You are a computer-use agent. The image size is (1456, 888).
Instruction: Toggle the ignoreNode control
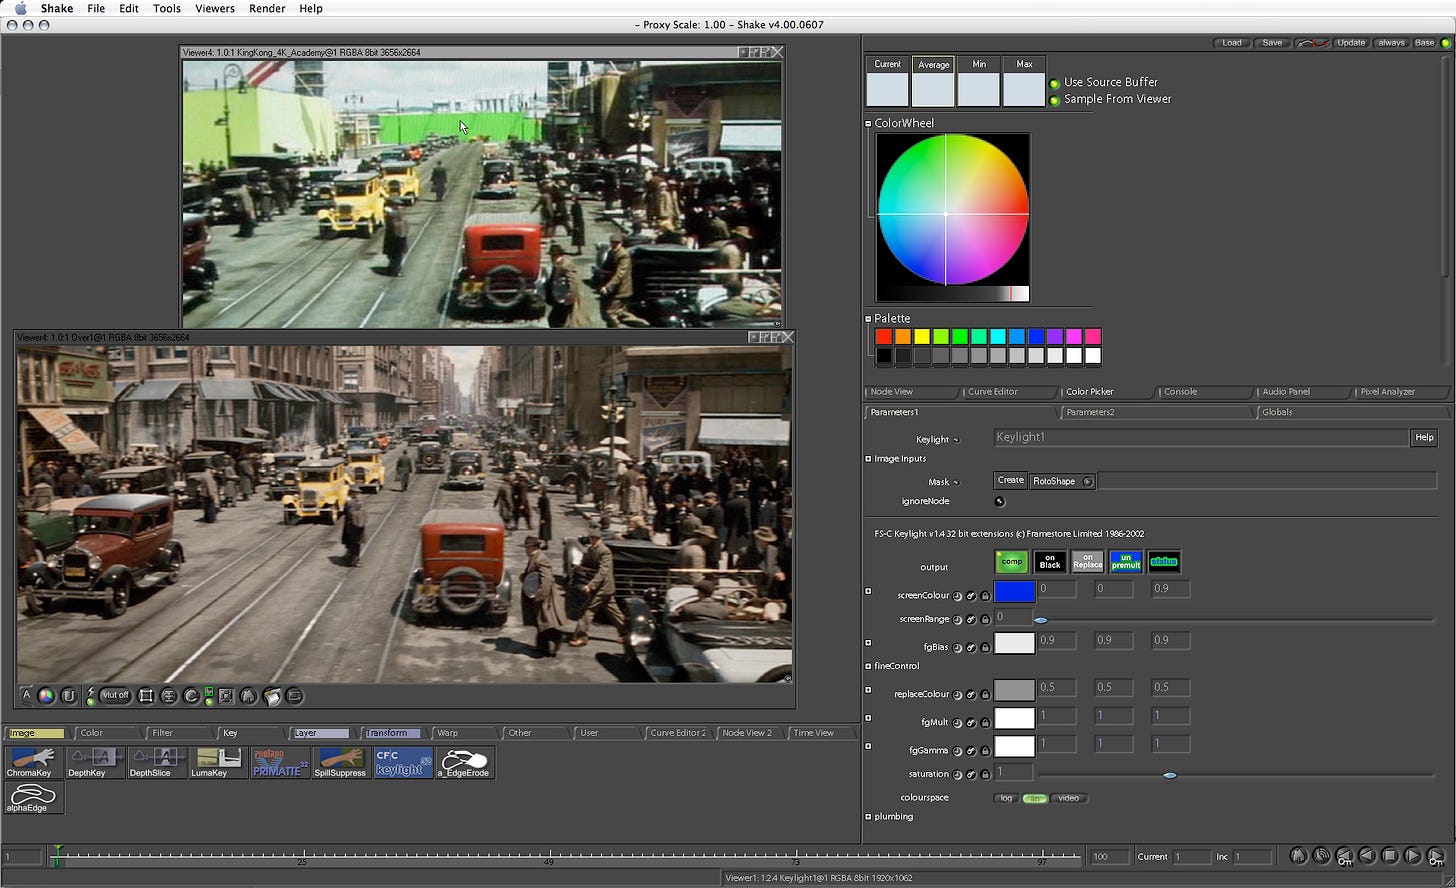999,501
